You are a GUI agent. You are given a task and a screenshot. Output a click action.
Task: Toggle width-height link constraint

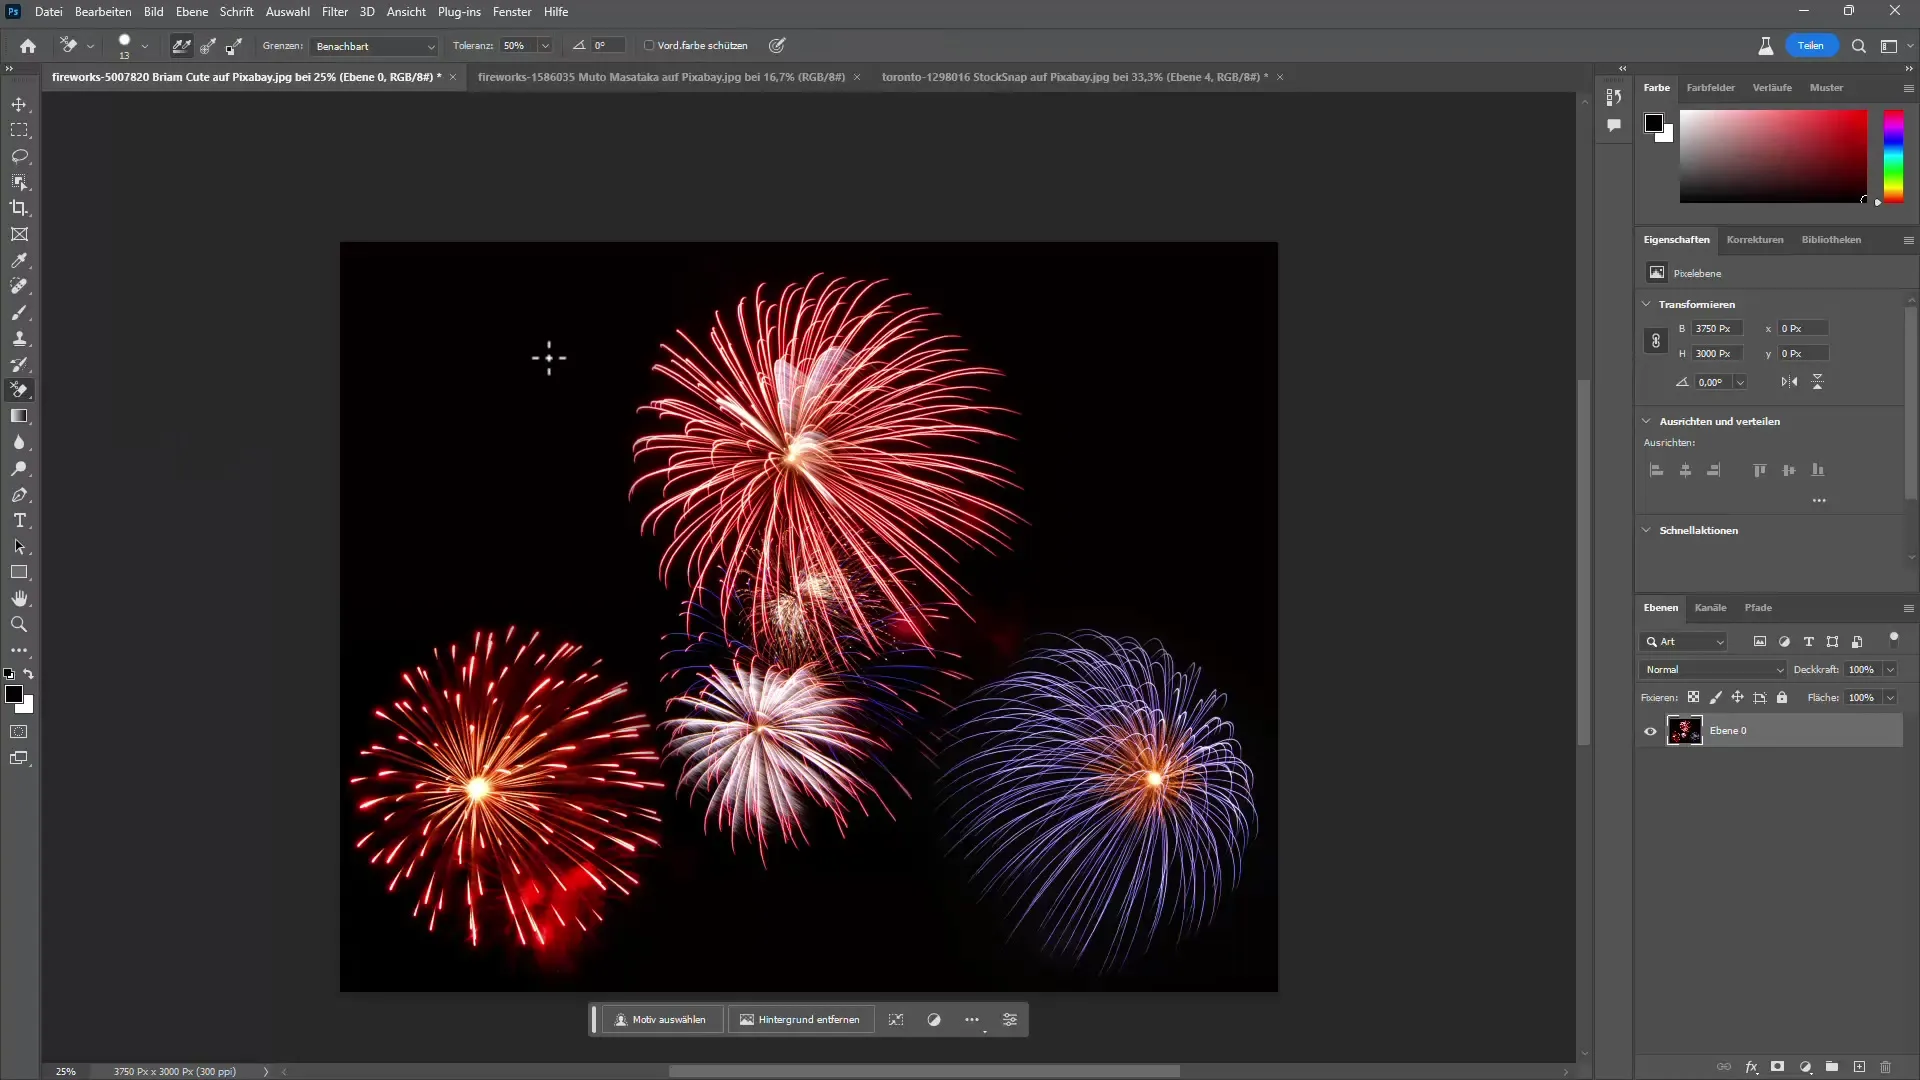point(1656,341)
